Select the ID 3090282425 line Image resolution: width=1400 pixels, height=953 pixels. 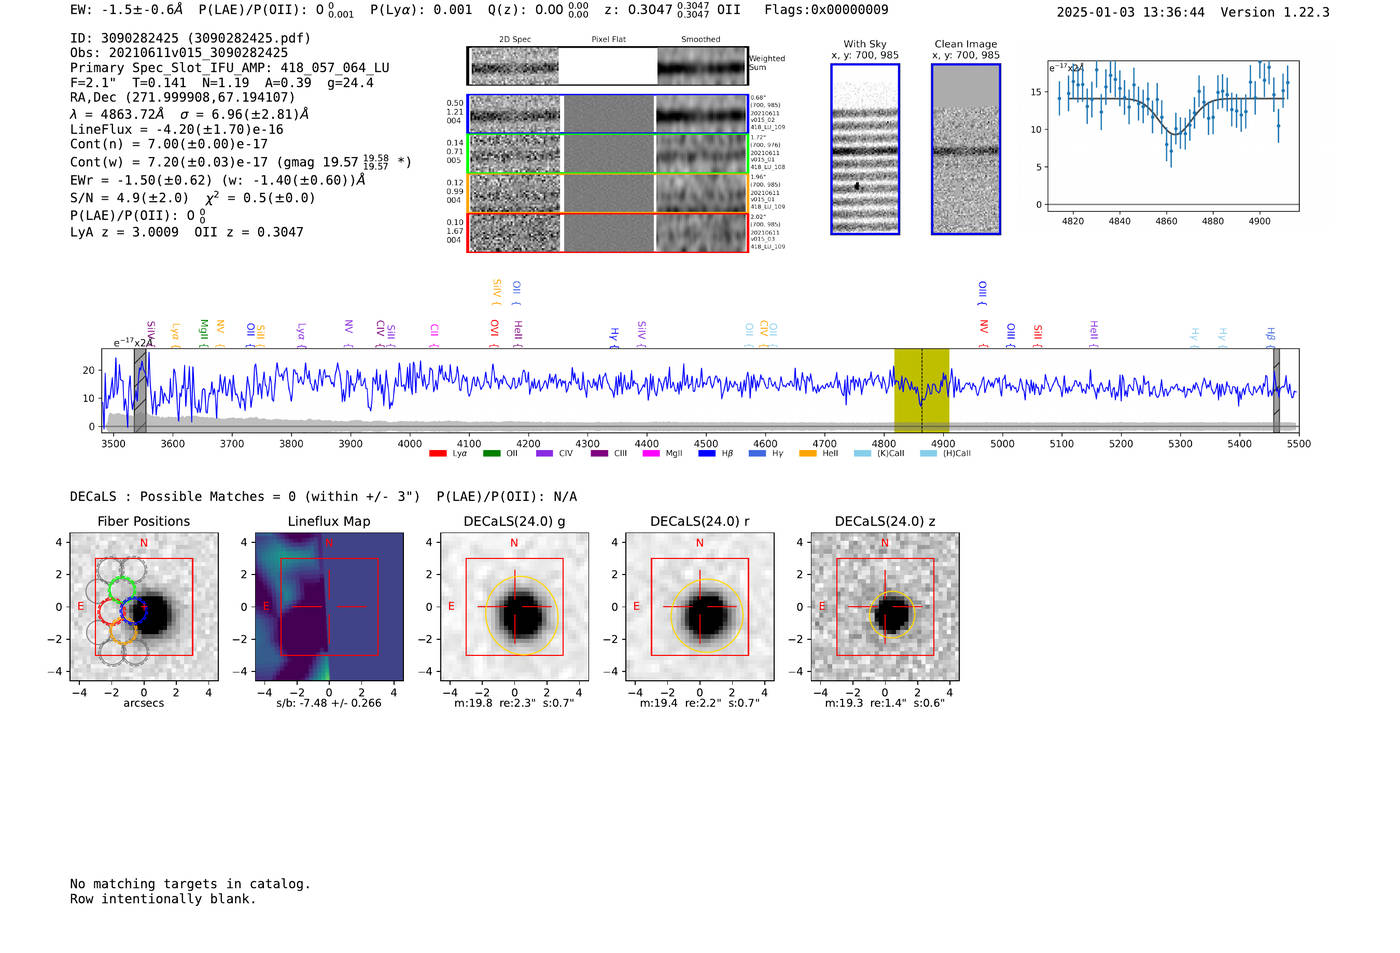pyautogui.click(x=190, y=38)
